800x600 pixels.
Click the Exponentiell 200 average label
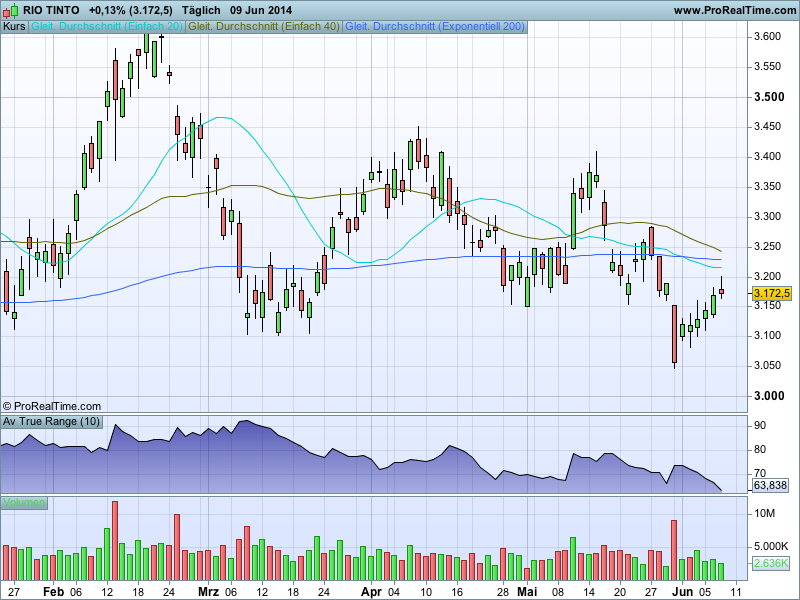point(435,26)
